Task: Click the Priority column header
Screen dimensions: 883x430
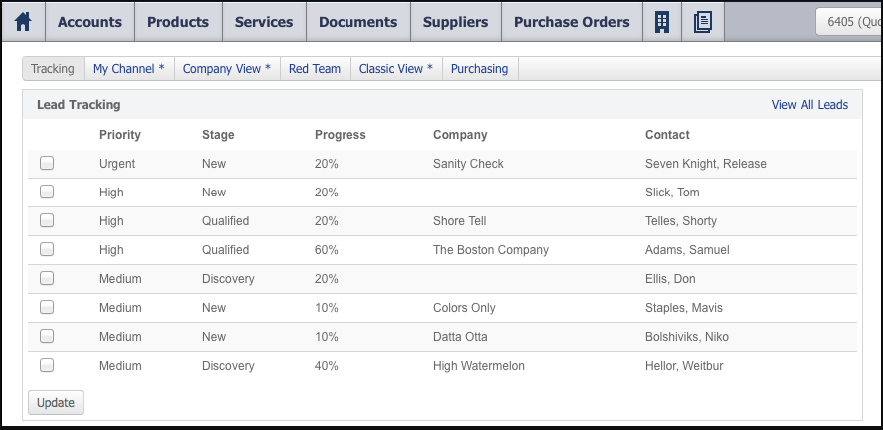Action: point(120,135)
